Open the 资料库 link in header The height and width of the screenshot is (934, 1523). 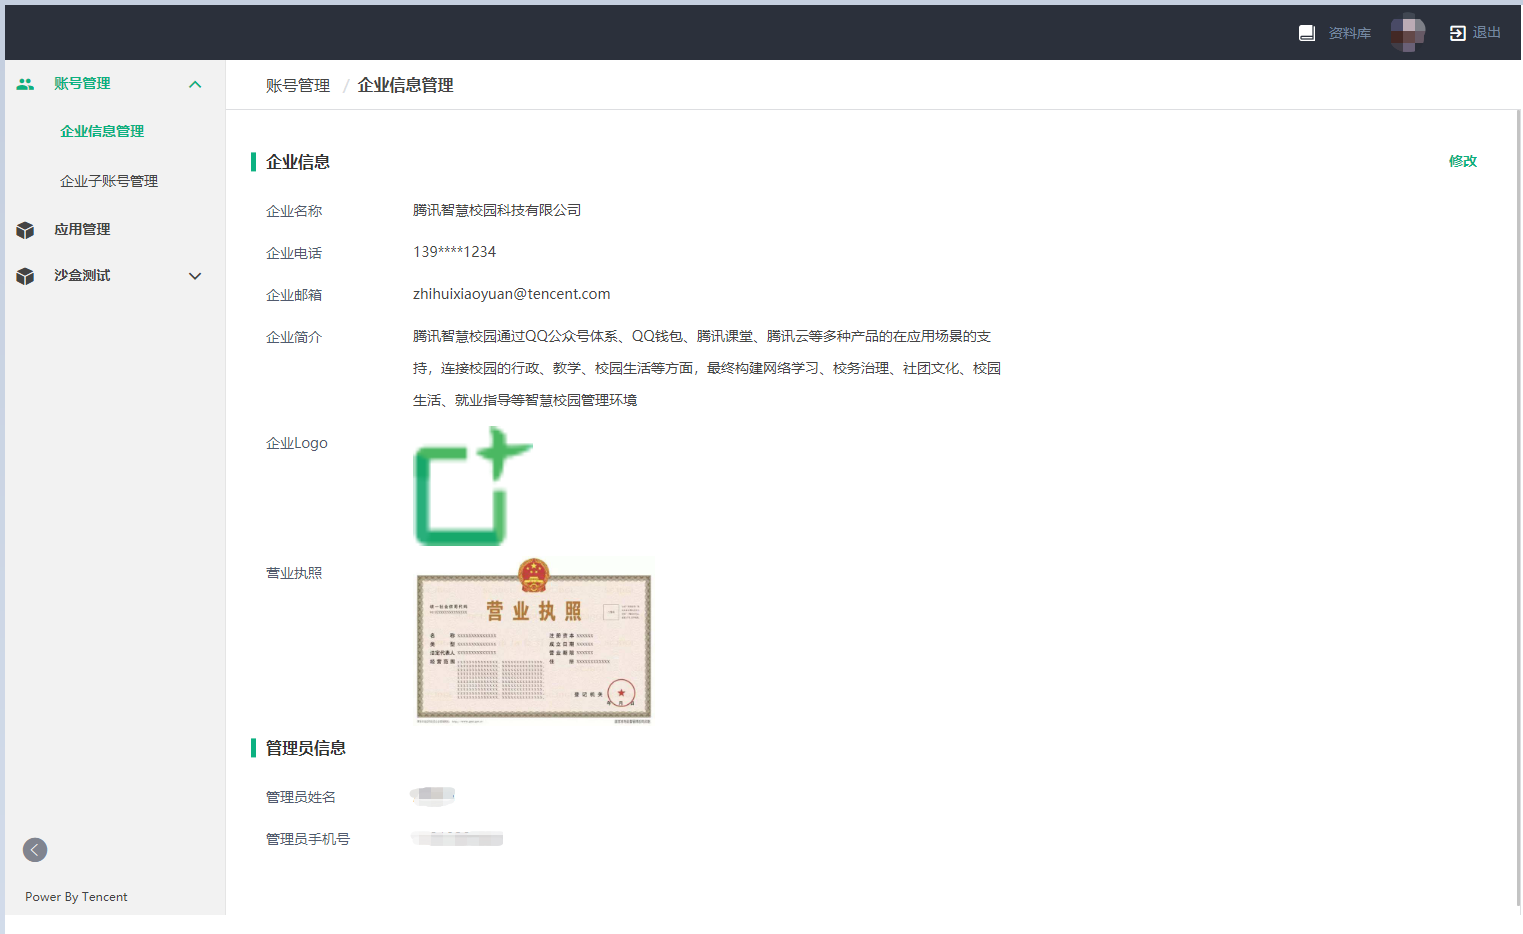click(1349, 33)
